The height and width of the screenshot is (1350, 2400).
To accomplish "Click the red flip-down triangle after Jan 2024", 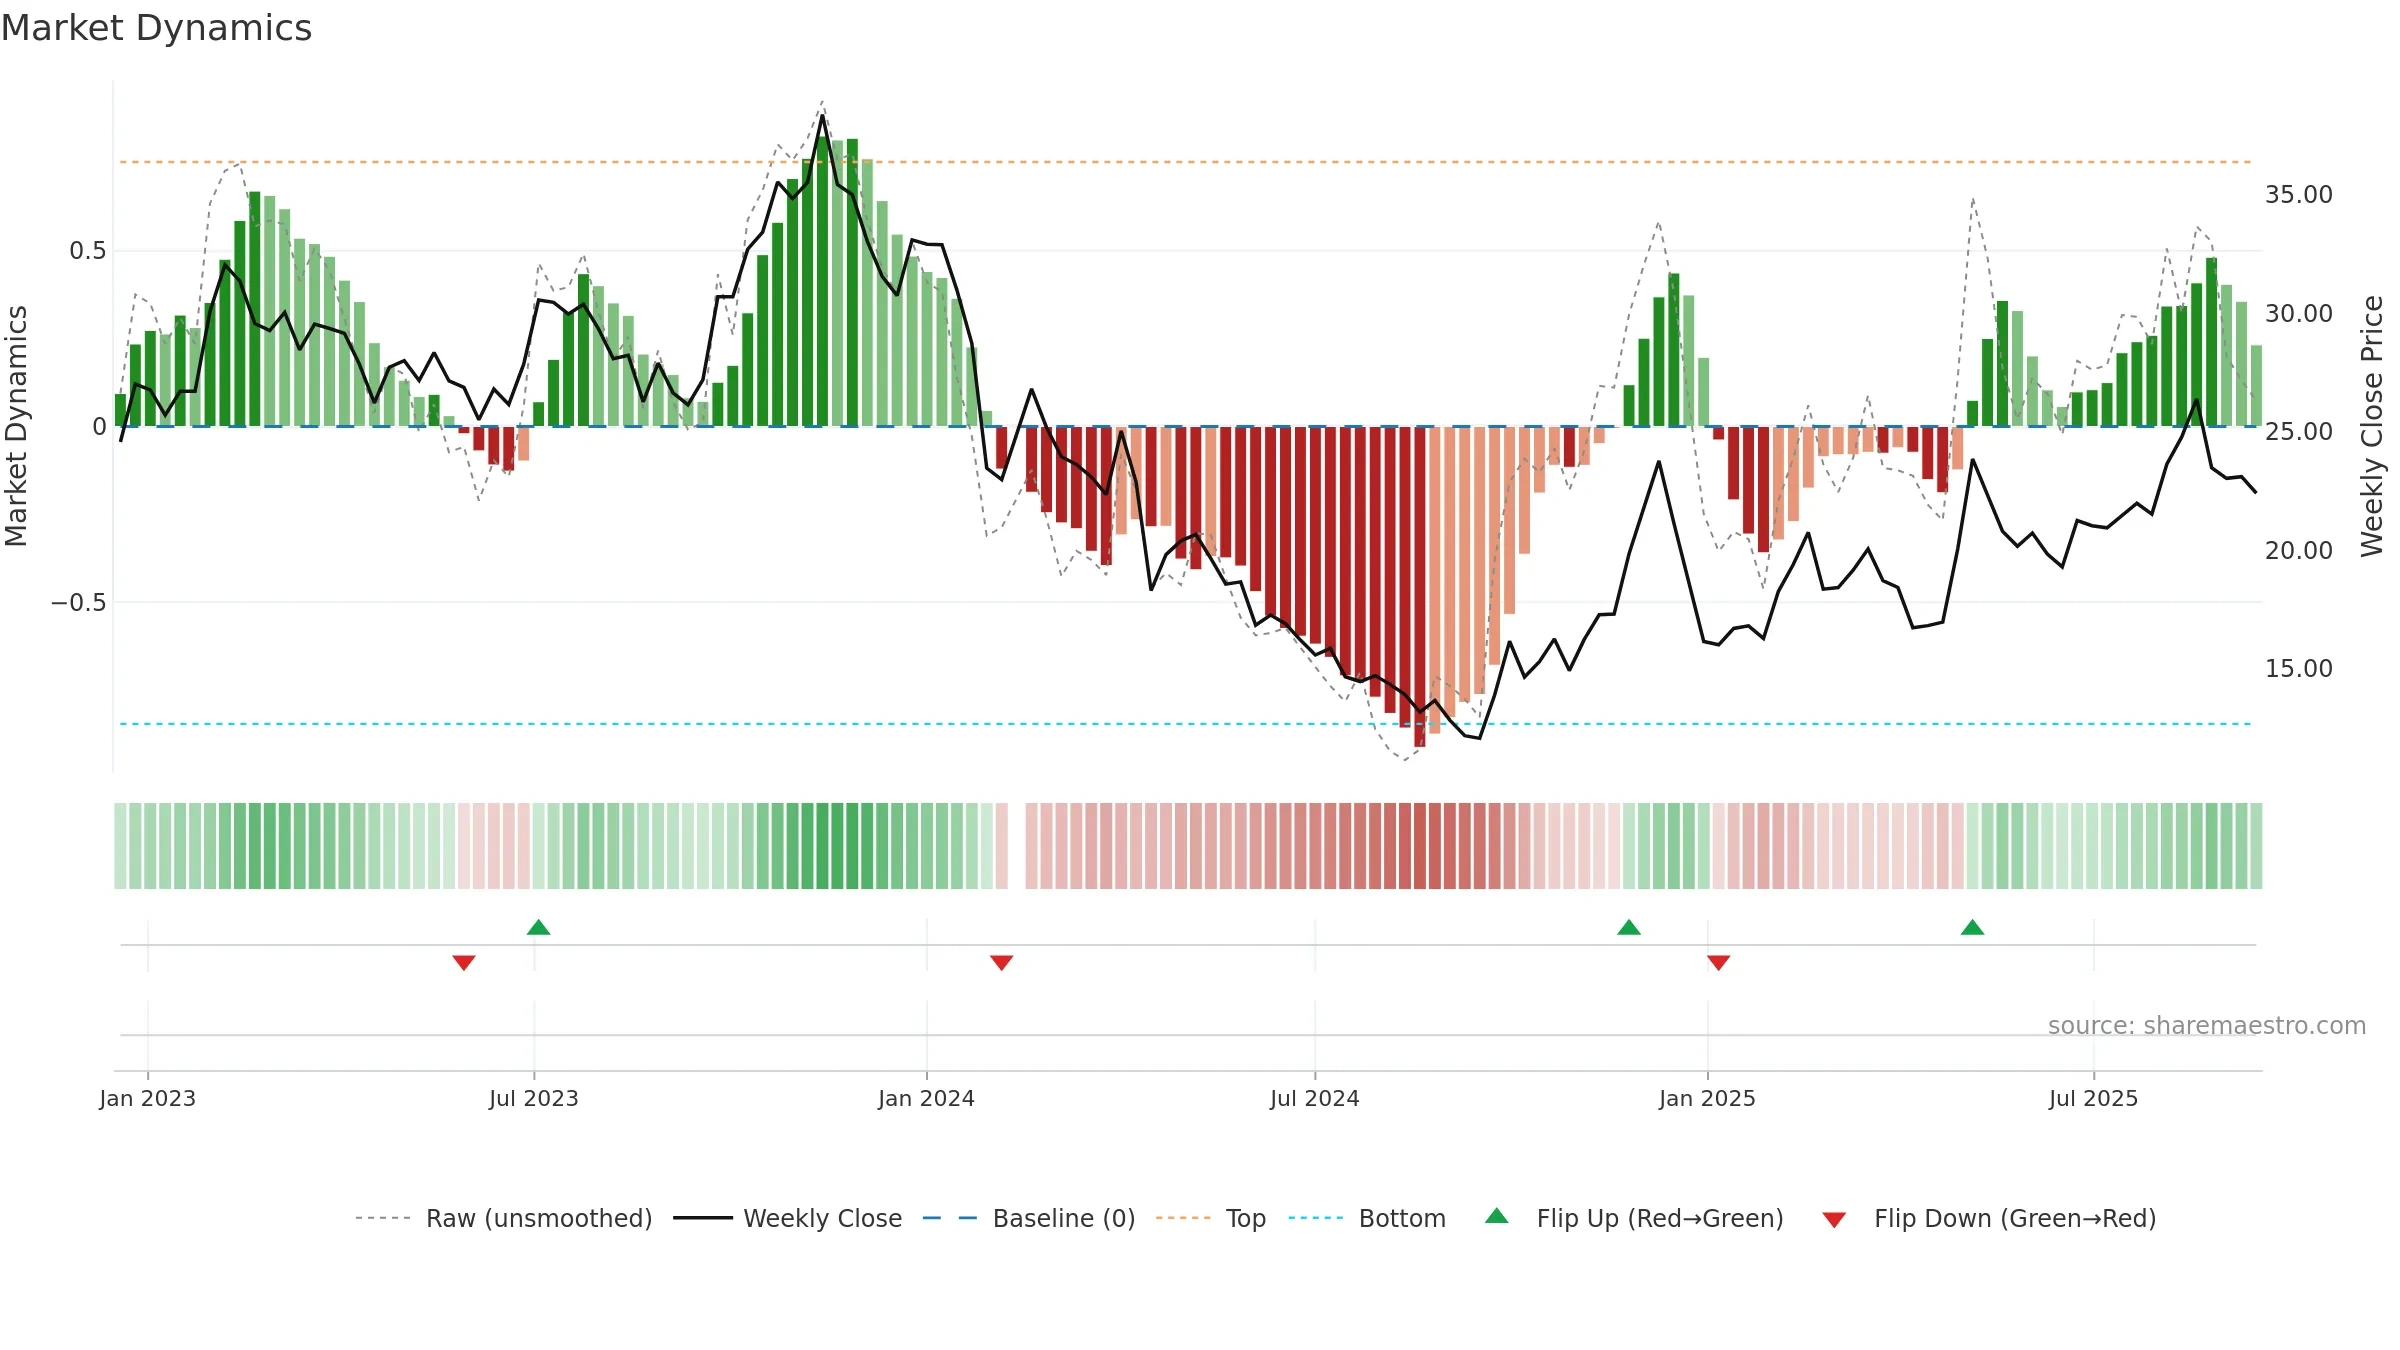I will tap(1002, 962).
